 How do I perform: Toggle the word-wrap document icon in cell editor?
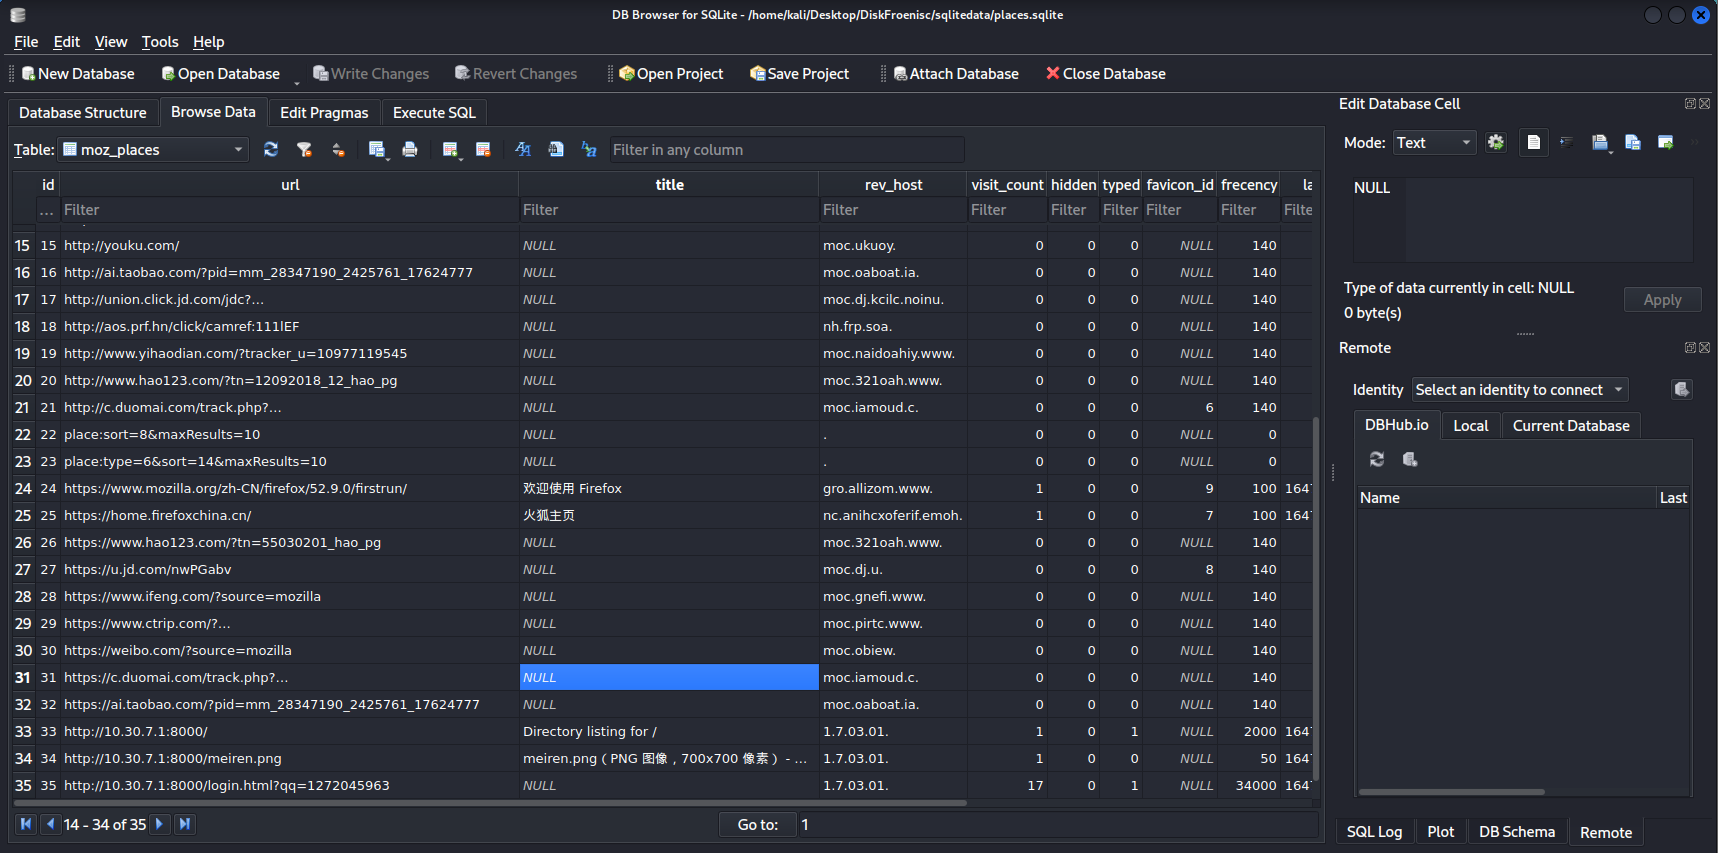[1533, 142]
